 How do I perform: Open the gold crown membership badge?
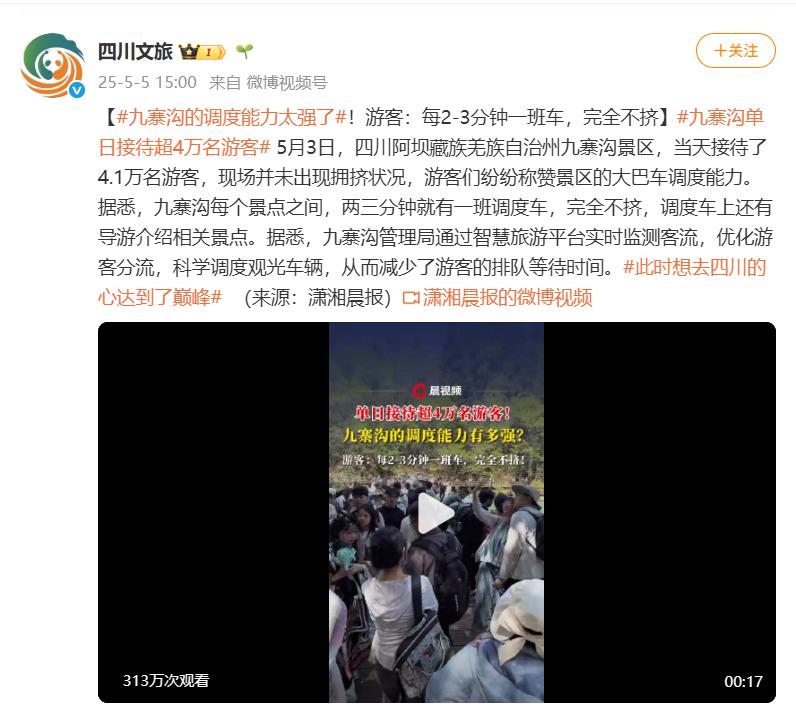(x=202, y=52)
